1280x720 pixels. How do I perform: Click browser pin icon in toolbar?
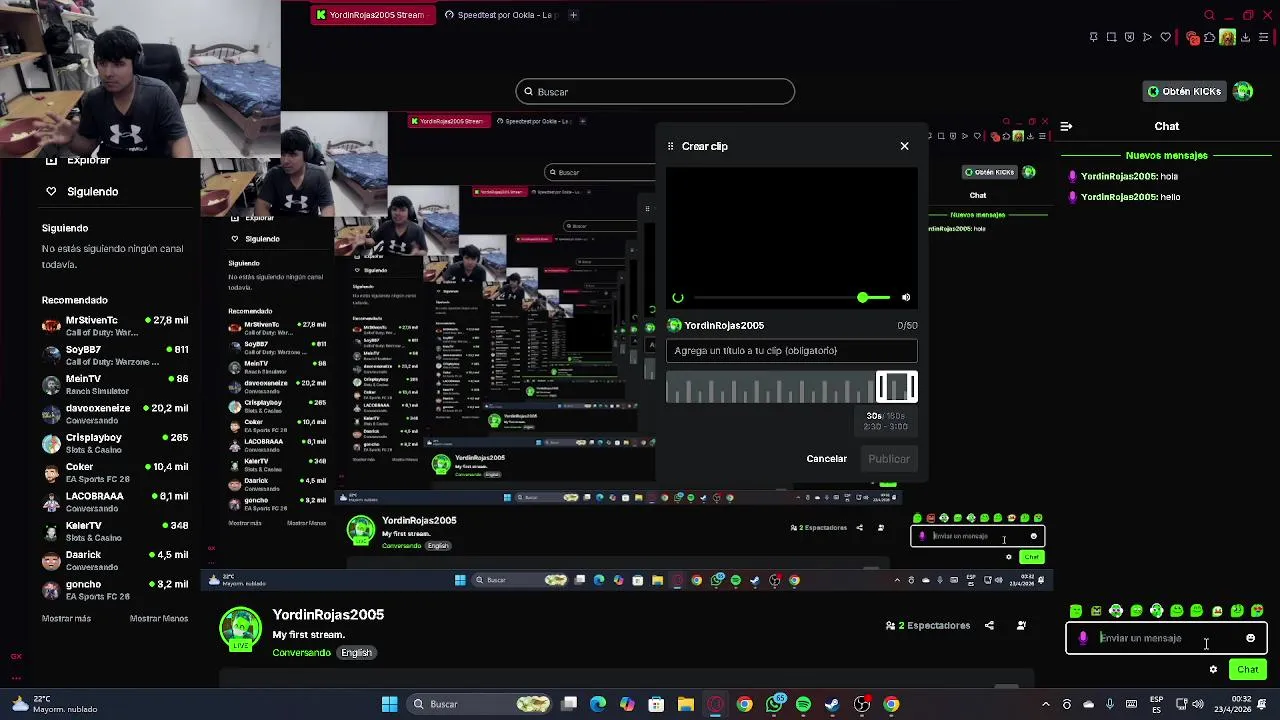click(x=1093, y=38)
